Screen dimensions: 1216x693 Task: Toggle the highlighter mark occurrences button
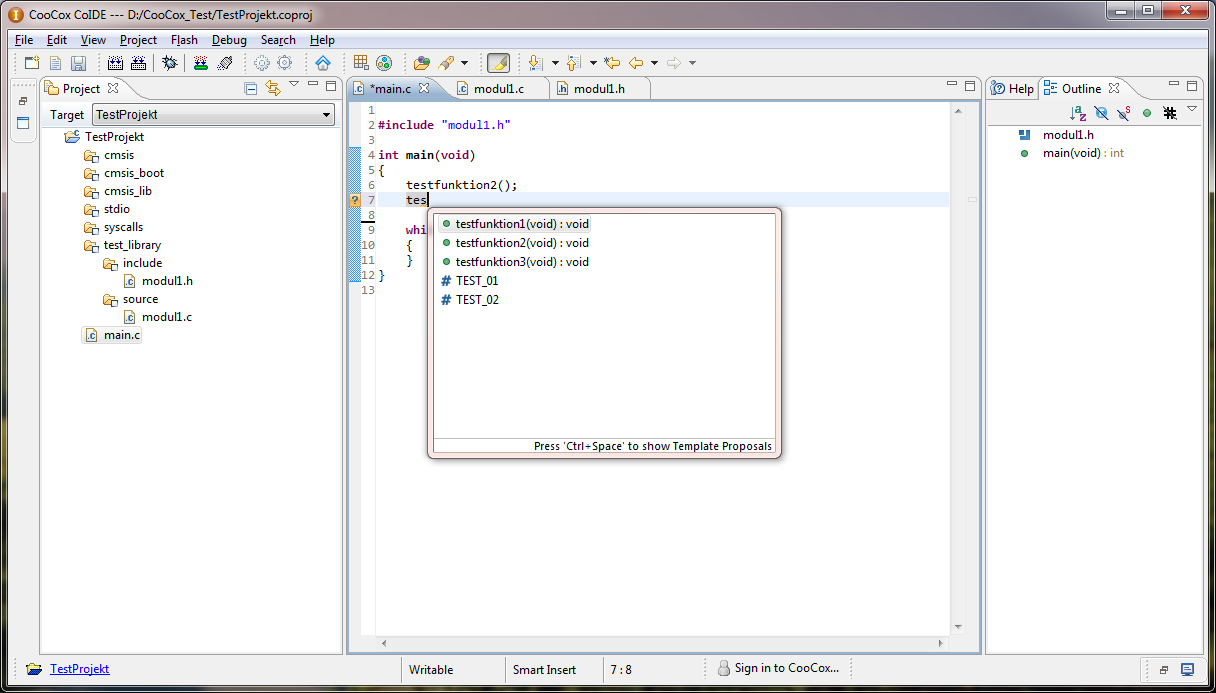pyautogui.click(x=498, y=63)
